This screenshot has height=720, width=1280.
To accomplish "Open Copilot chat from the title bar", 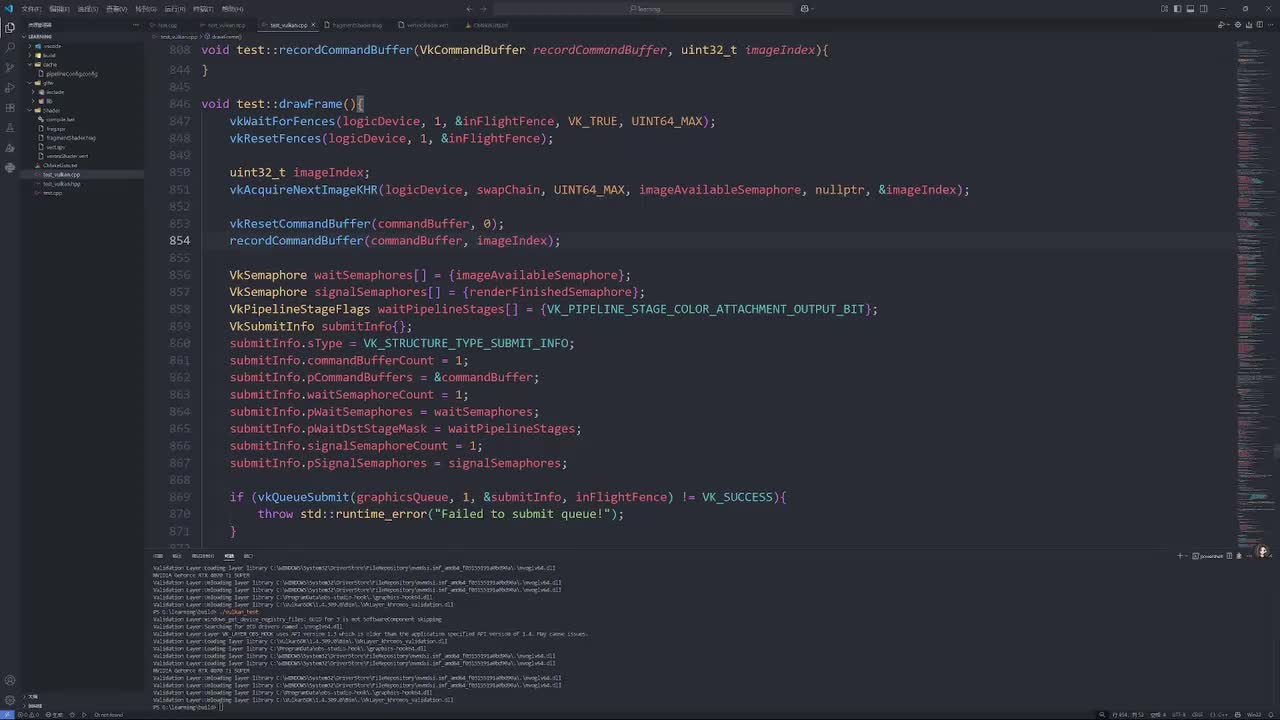I will 805,9.
